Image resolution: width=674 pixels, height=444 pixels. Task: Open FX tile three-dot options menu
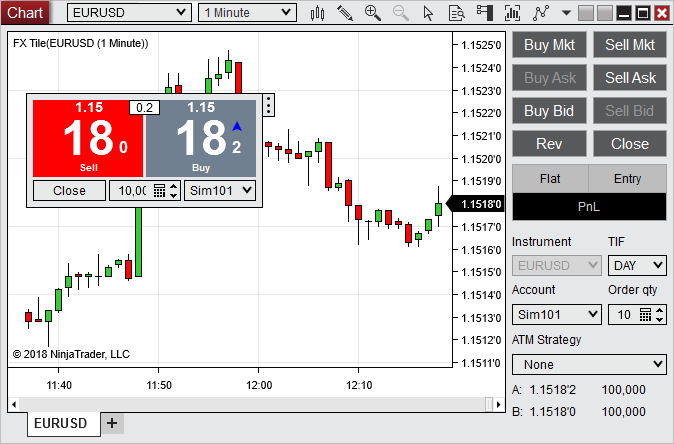268,106
